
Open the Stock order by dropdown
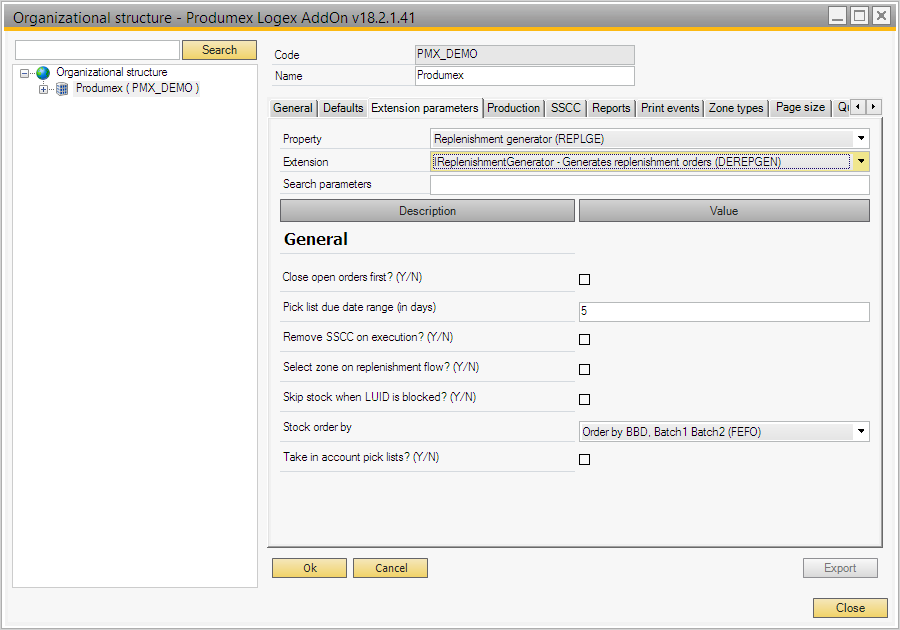pos(860,432)
